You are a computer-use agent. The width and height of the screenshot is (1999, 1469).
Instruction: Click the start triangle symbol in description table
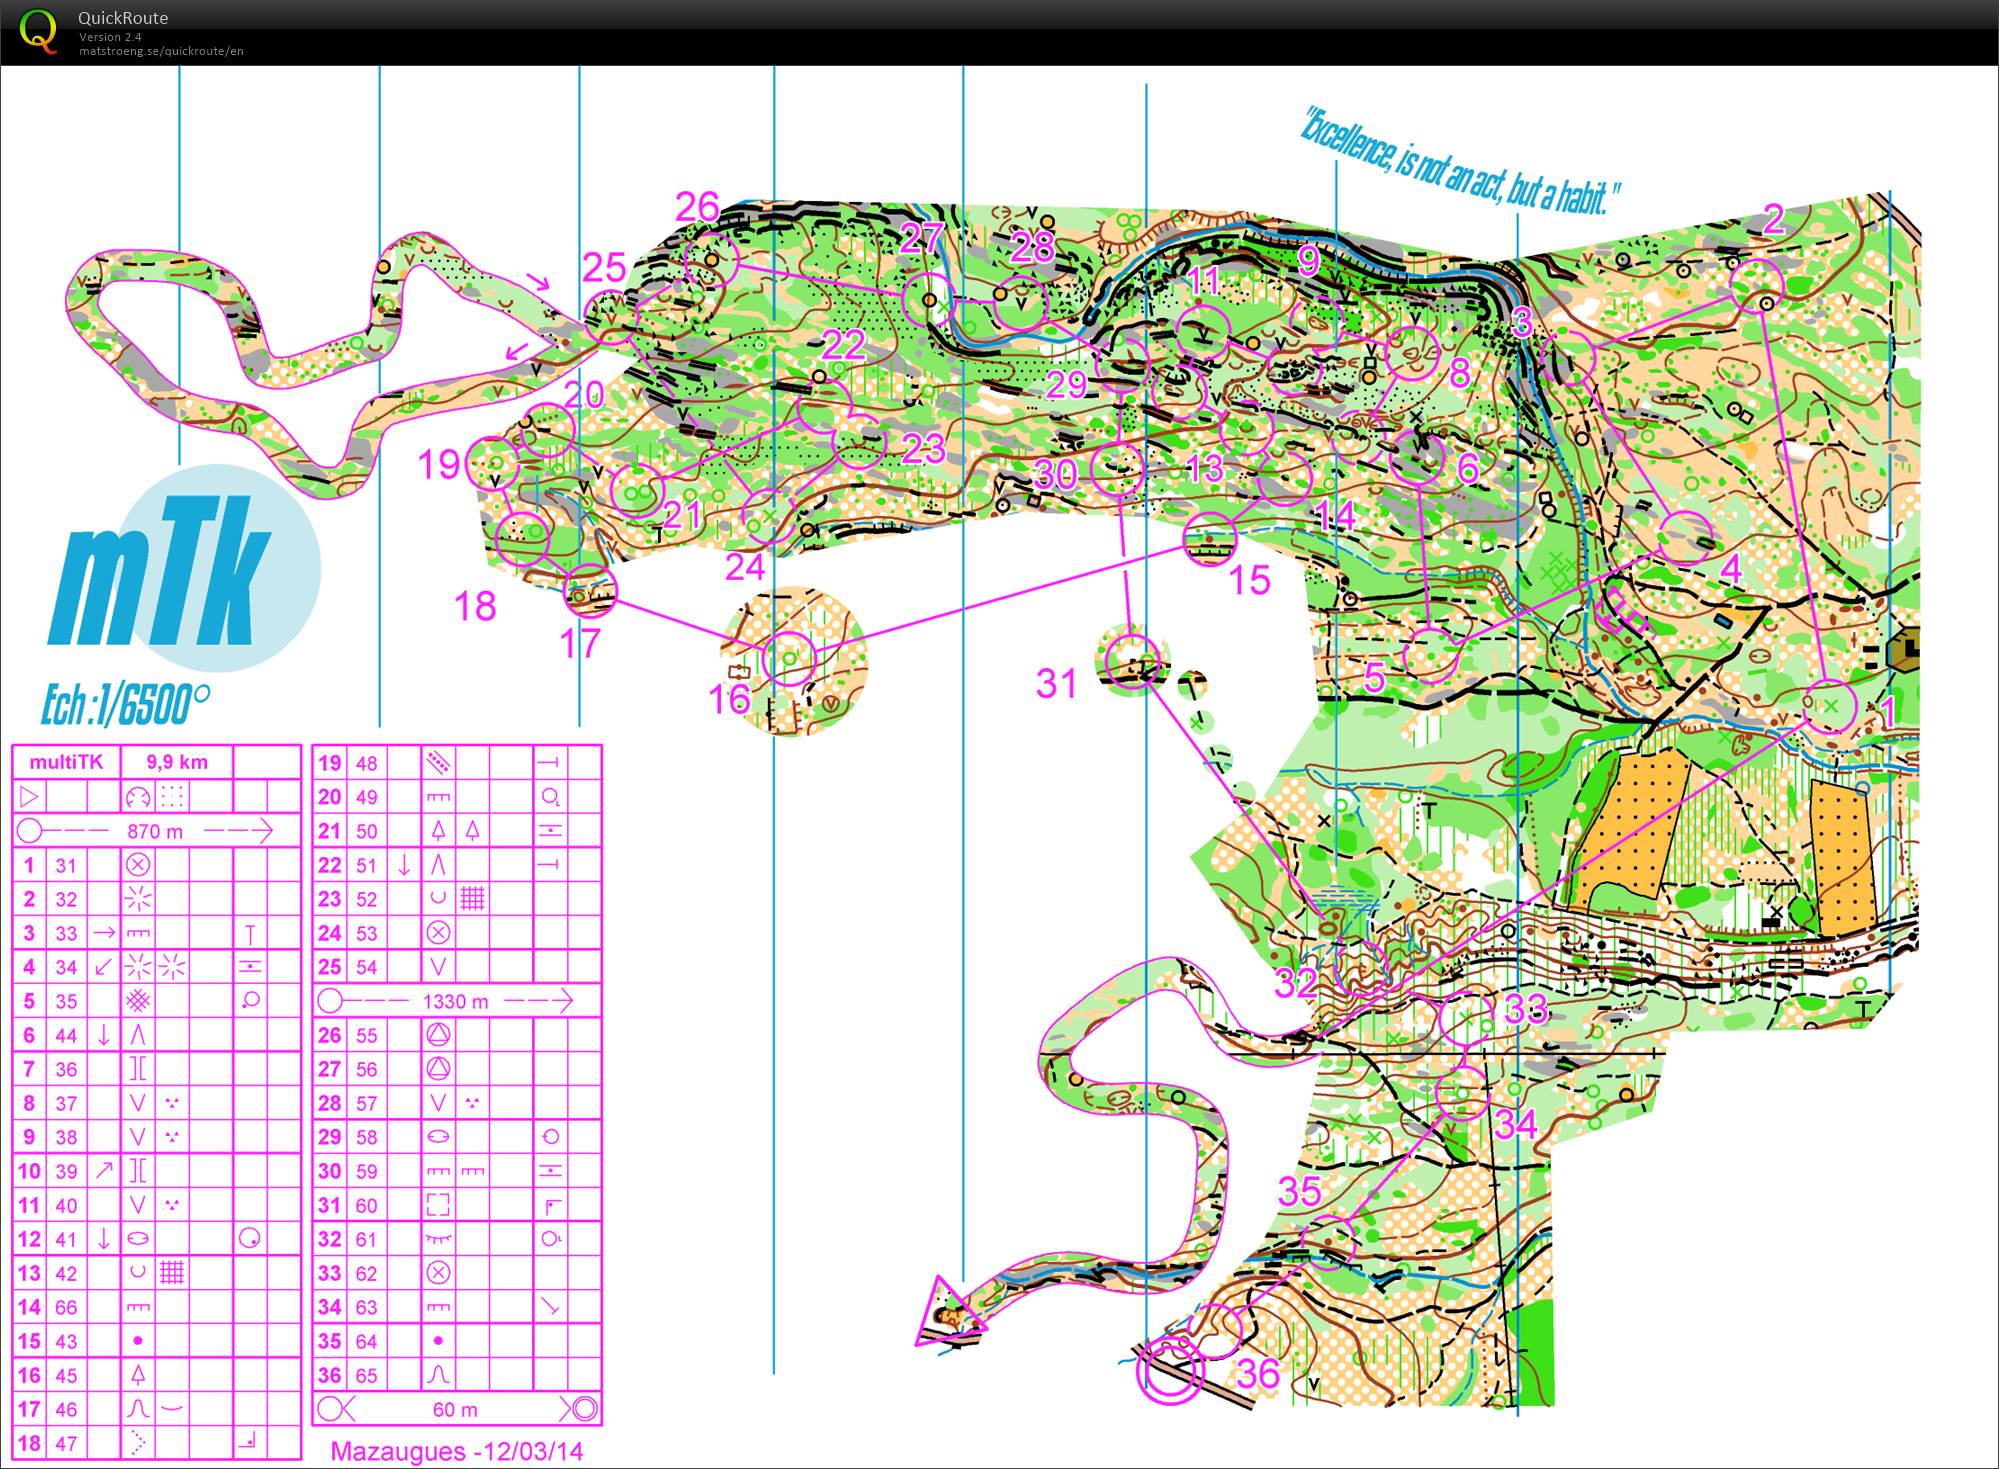29,797
